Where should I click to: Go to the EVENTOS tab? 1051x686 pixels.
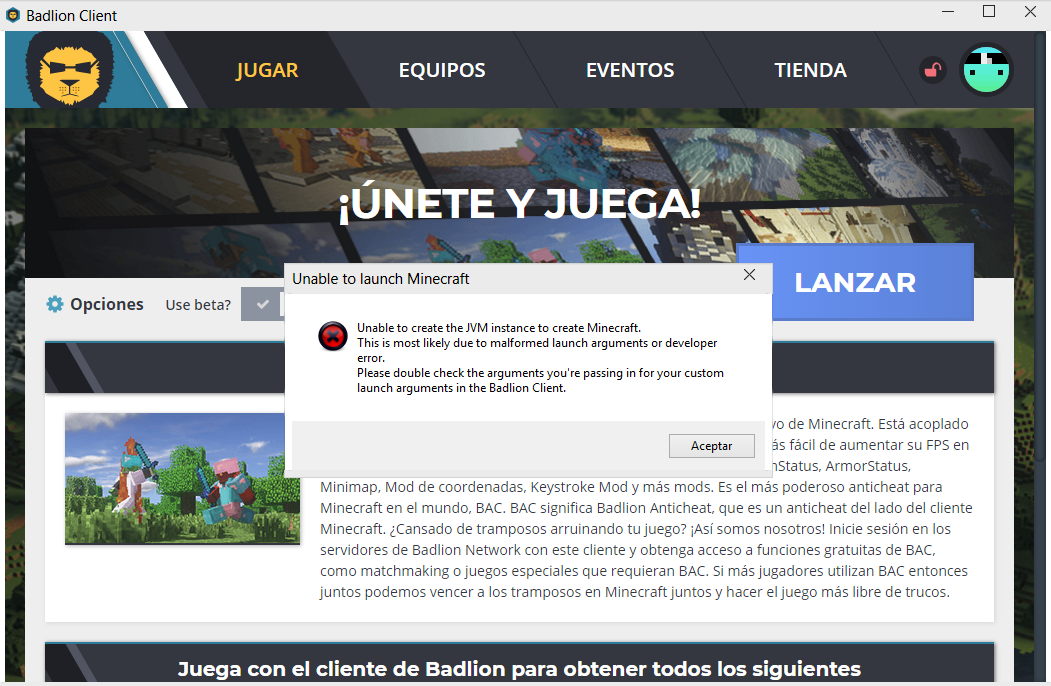tap(630, 70)
